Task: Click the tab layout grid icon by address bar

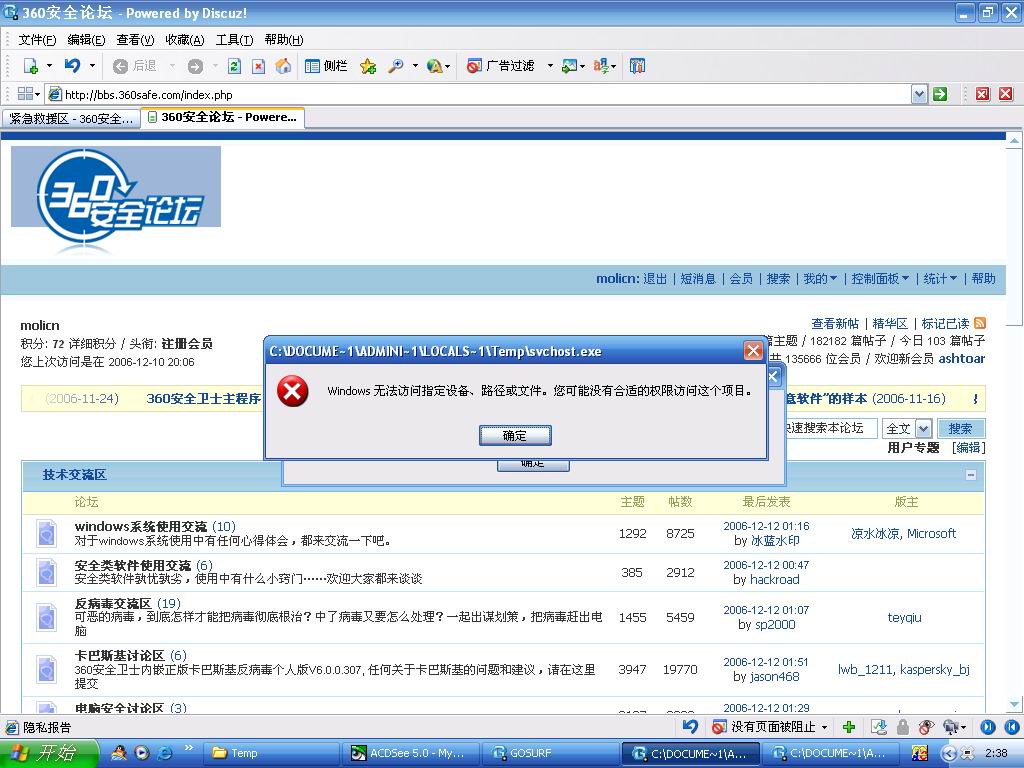Action: [25, 94]
